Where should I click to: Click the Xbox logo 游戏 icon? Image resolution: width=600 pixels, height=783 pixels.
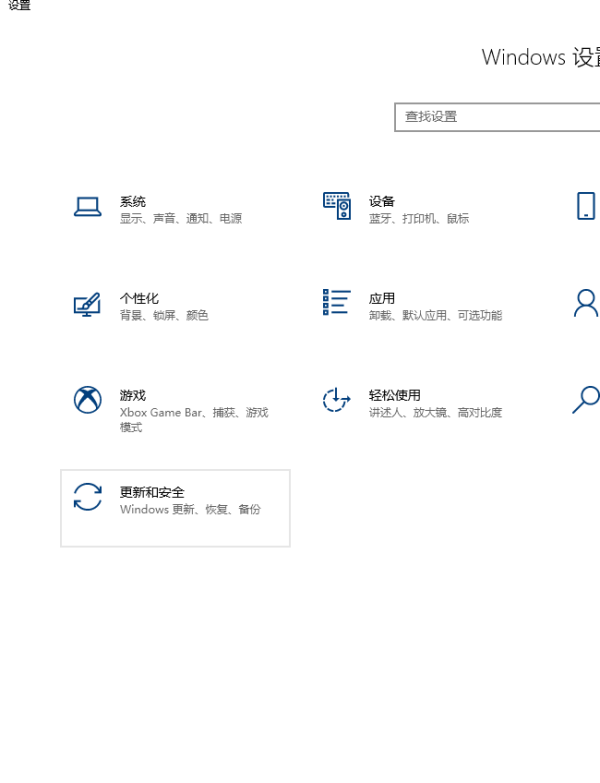tap(88, 400)
